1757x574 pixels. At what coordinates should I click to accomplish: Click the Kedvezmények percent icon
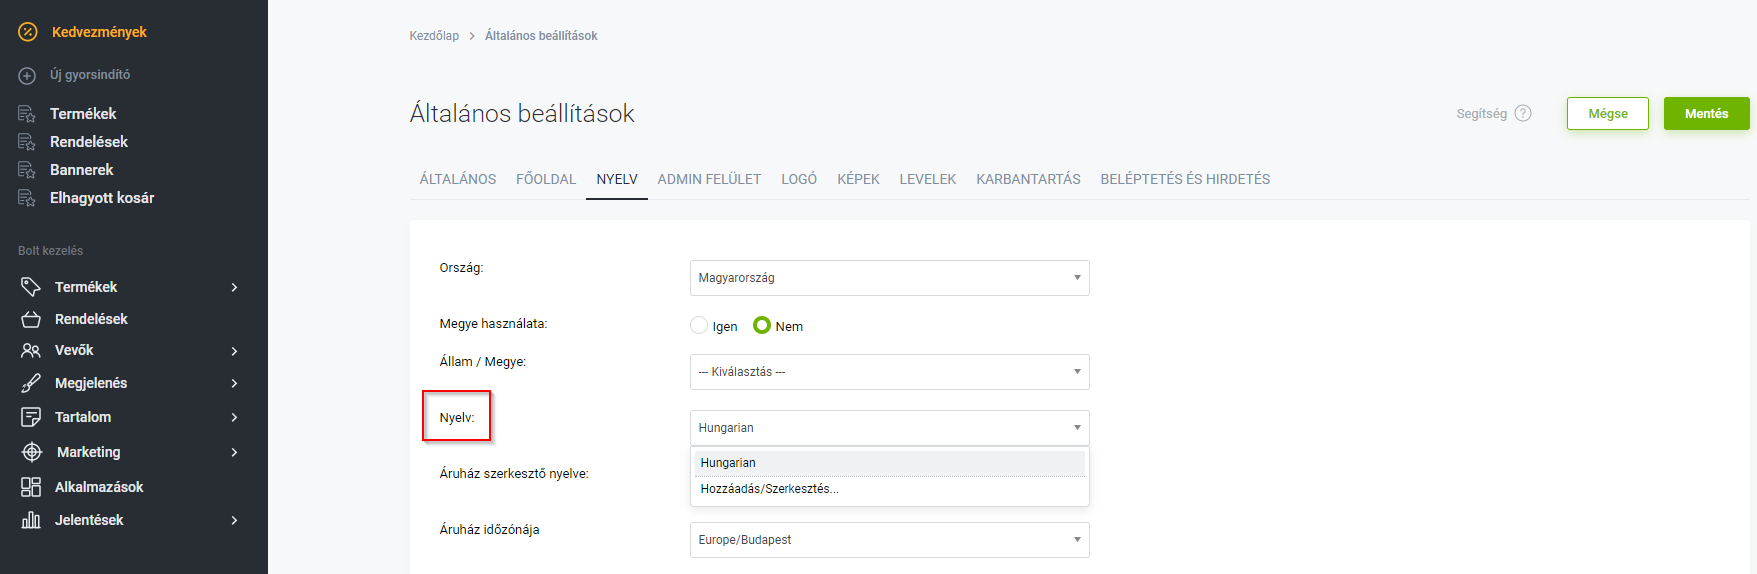(x=28, y=32)
